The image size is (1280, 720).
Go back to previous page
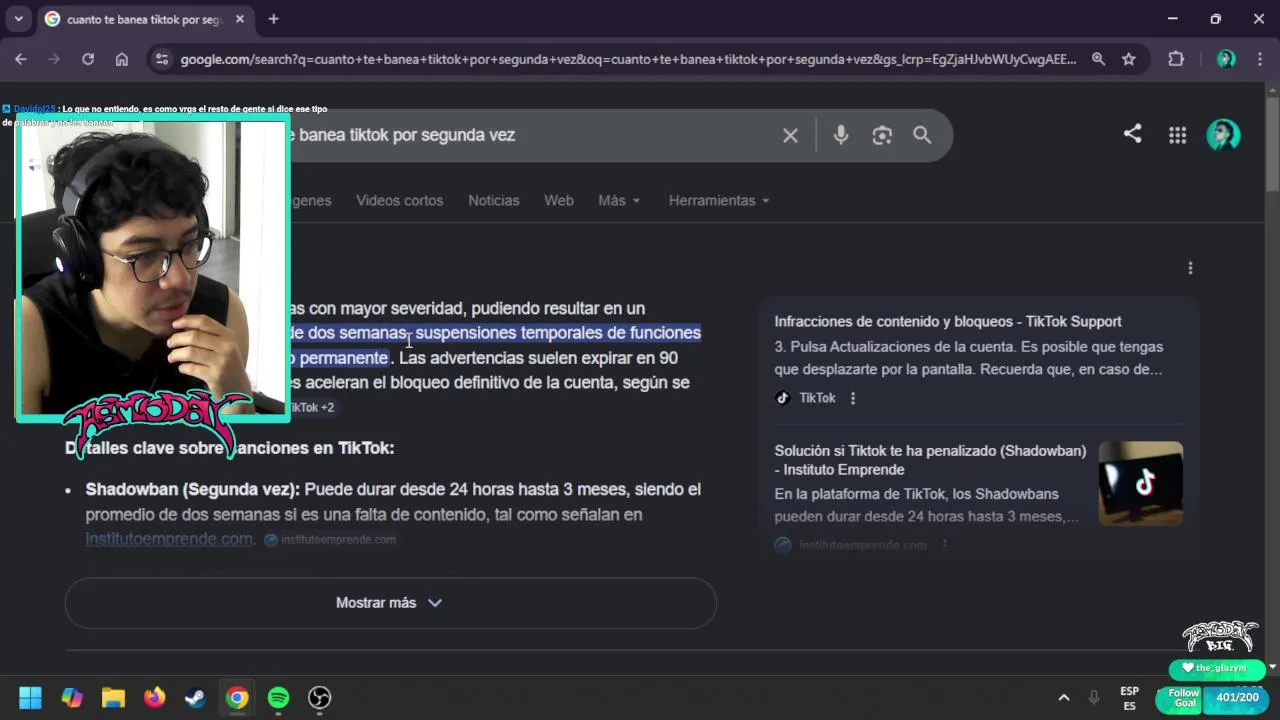click(21, 59)
